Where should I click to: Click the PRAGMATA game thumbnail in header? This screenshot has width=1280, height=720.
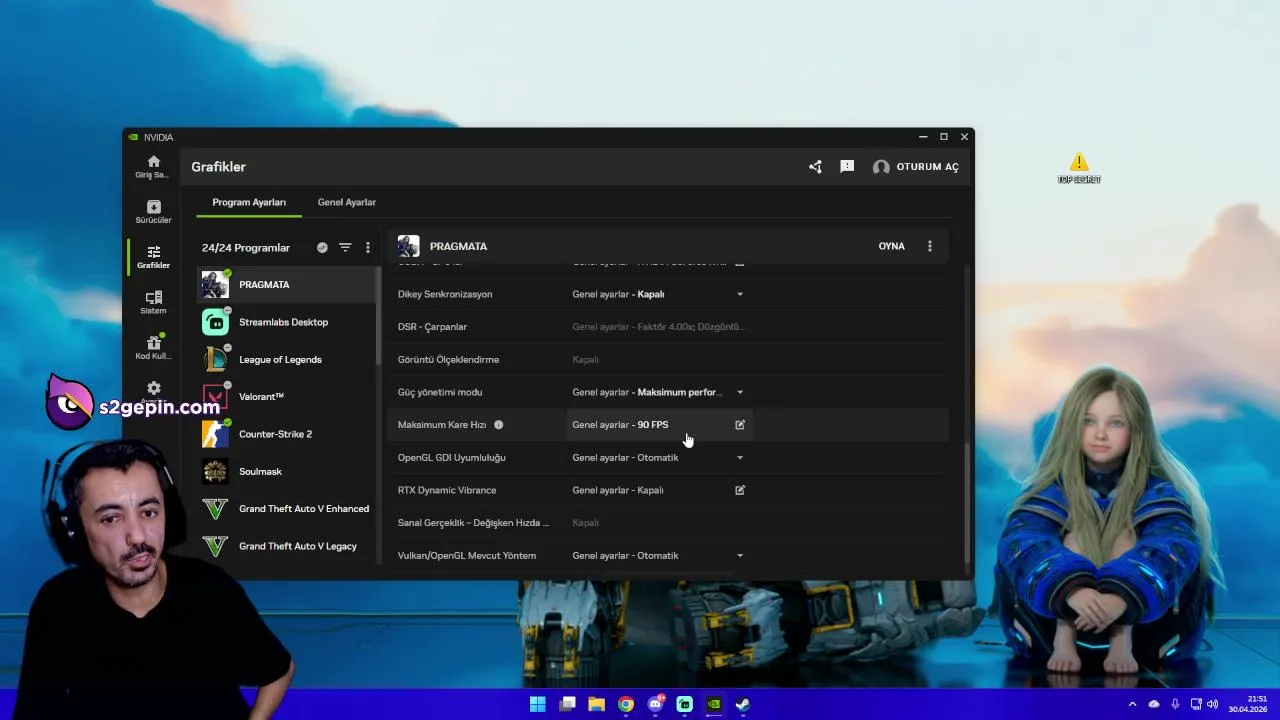(x=408, y=246)
